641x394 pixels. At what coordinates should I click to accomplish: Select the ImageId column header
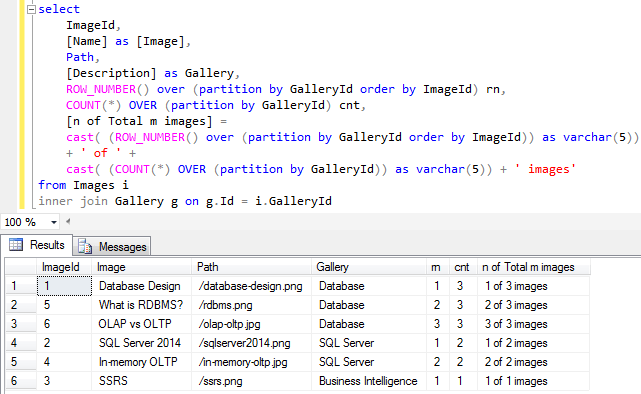coord(64,267)
